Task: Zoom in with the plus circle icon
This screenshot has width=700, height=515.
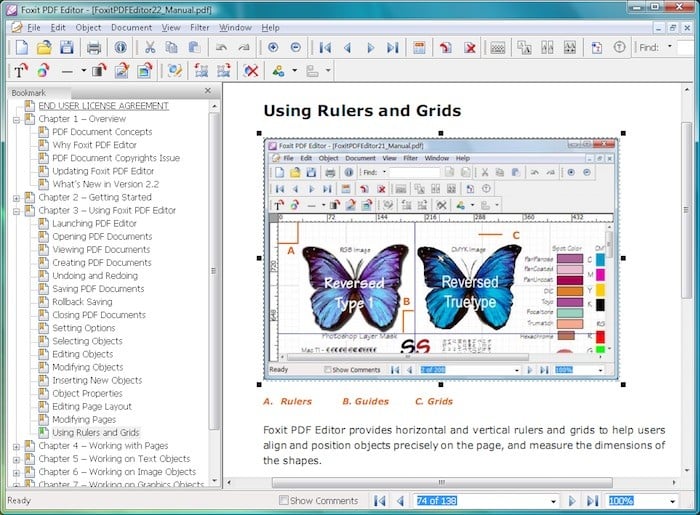Action: point(273,47)
